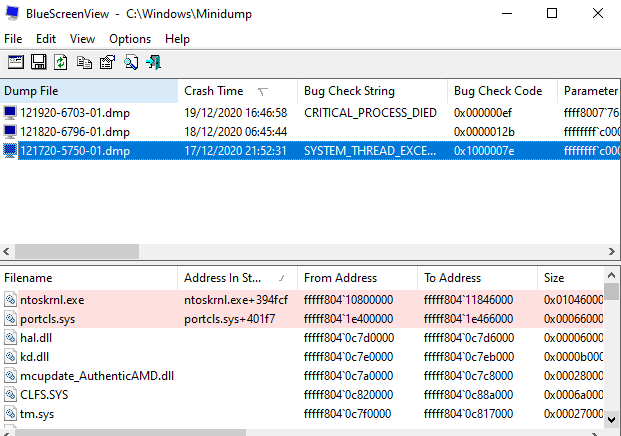
Task: Sort by Address In Stack column header
Action: point(238,278)
